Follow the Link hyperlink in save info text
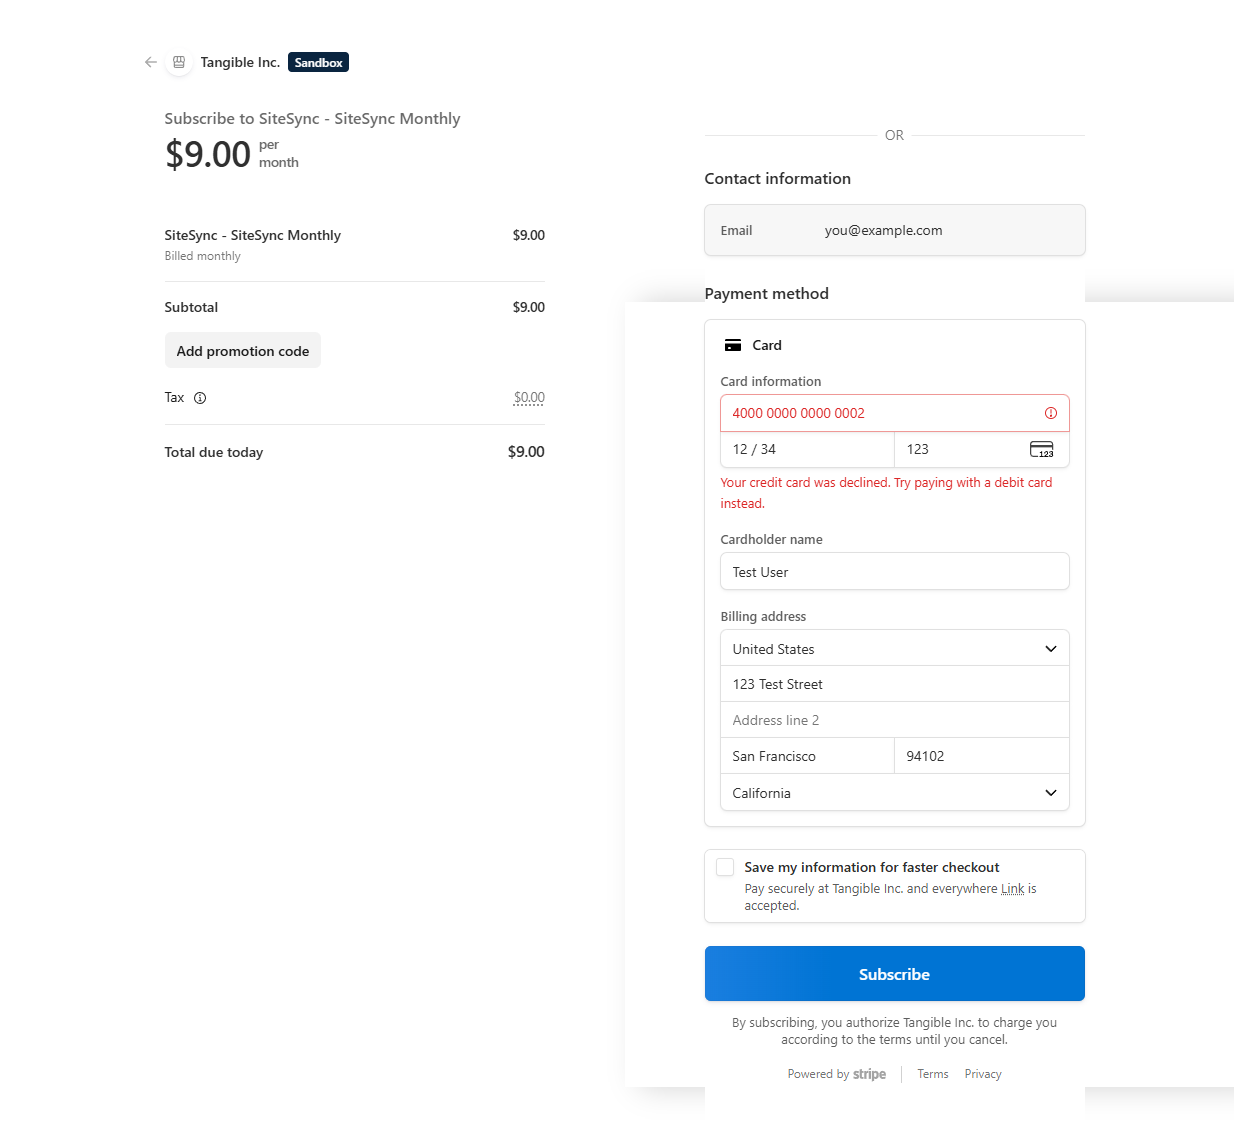This screenshot has width=1234, height=1133. point(1013,888)
